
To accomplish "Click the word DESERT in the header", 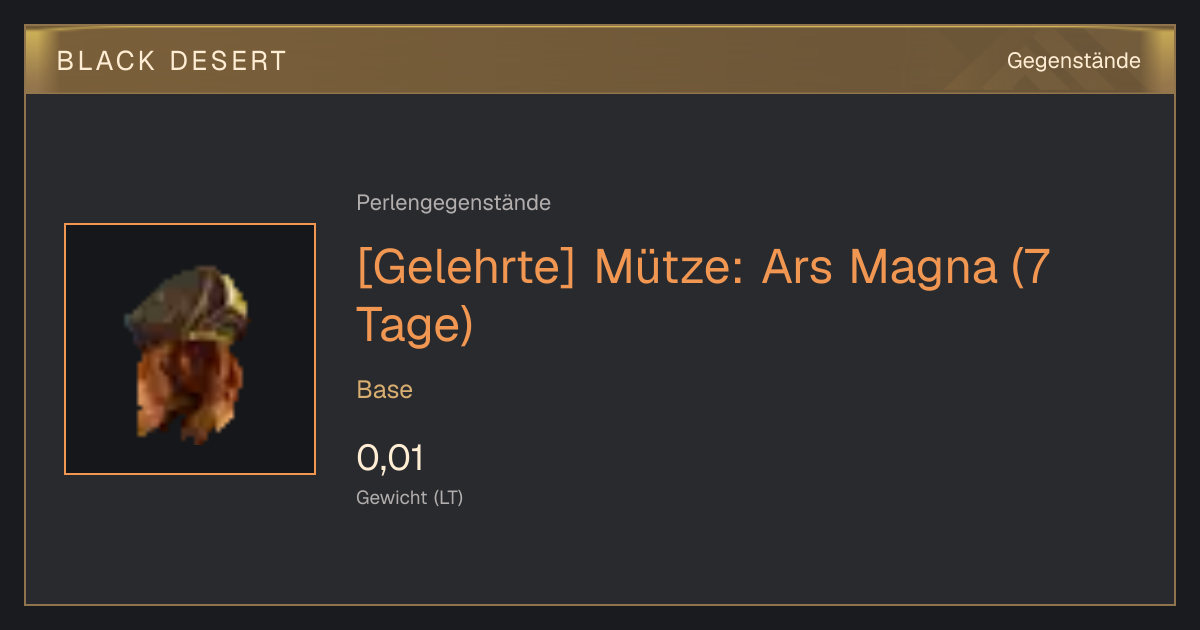I will (229, 61).
